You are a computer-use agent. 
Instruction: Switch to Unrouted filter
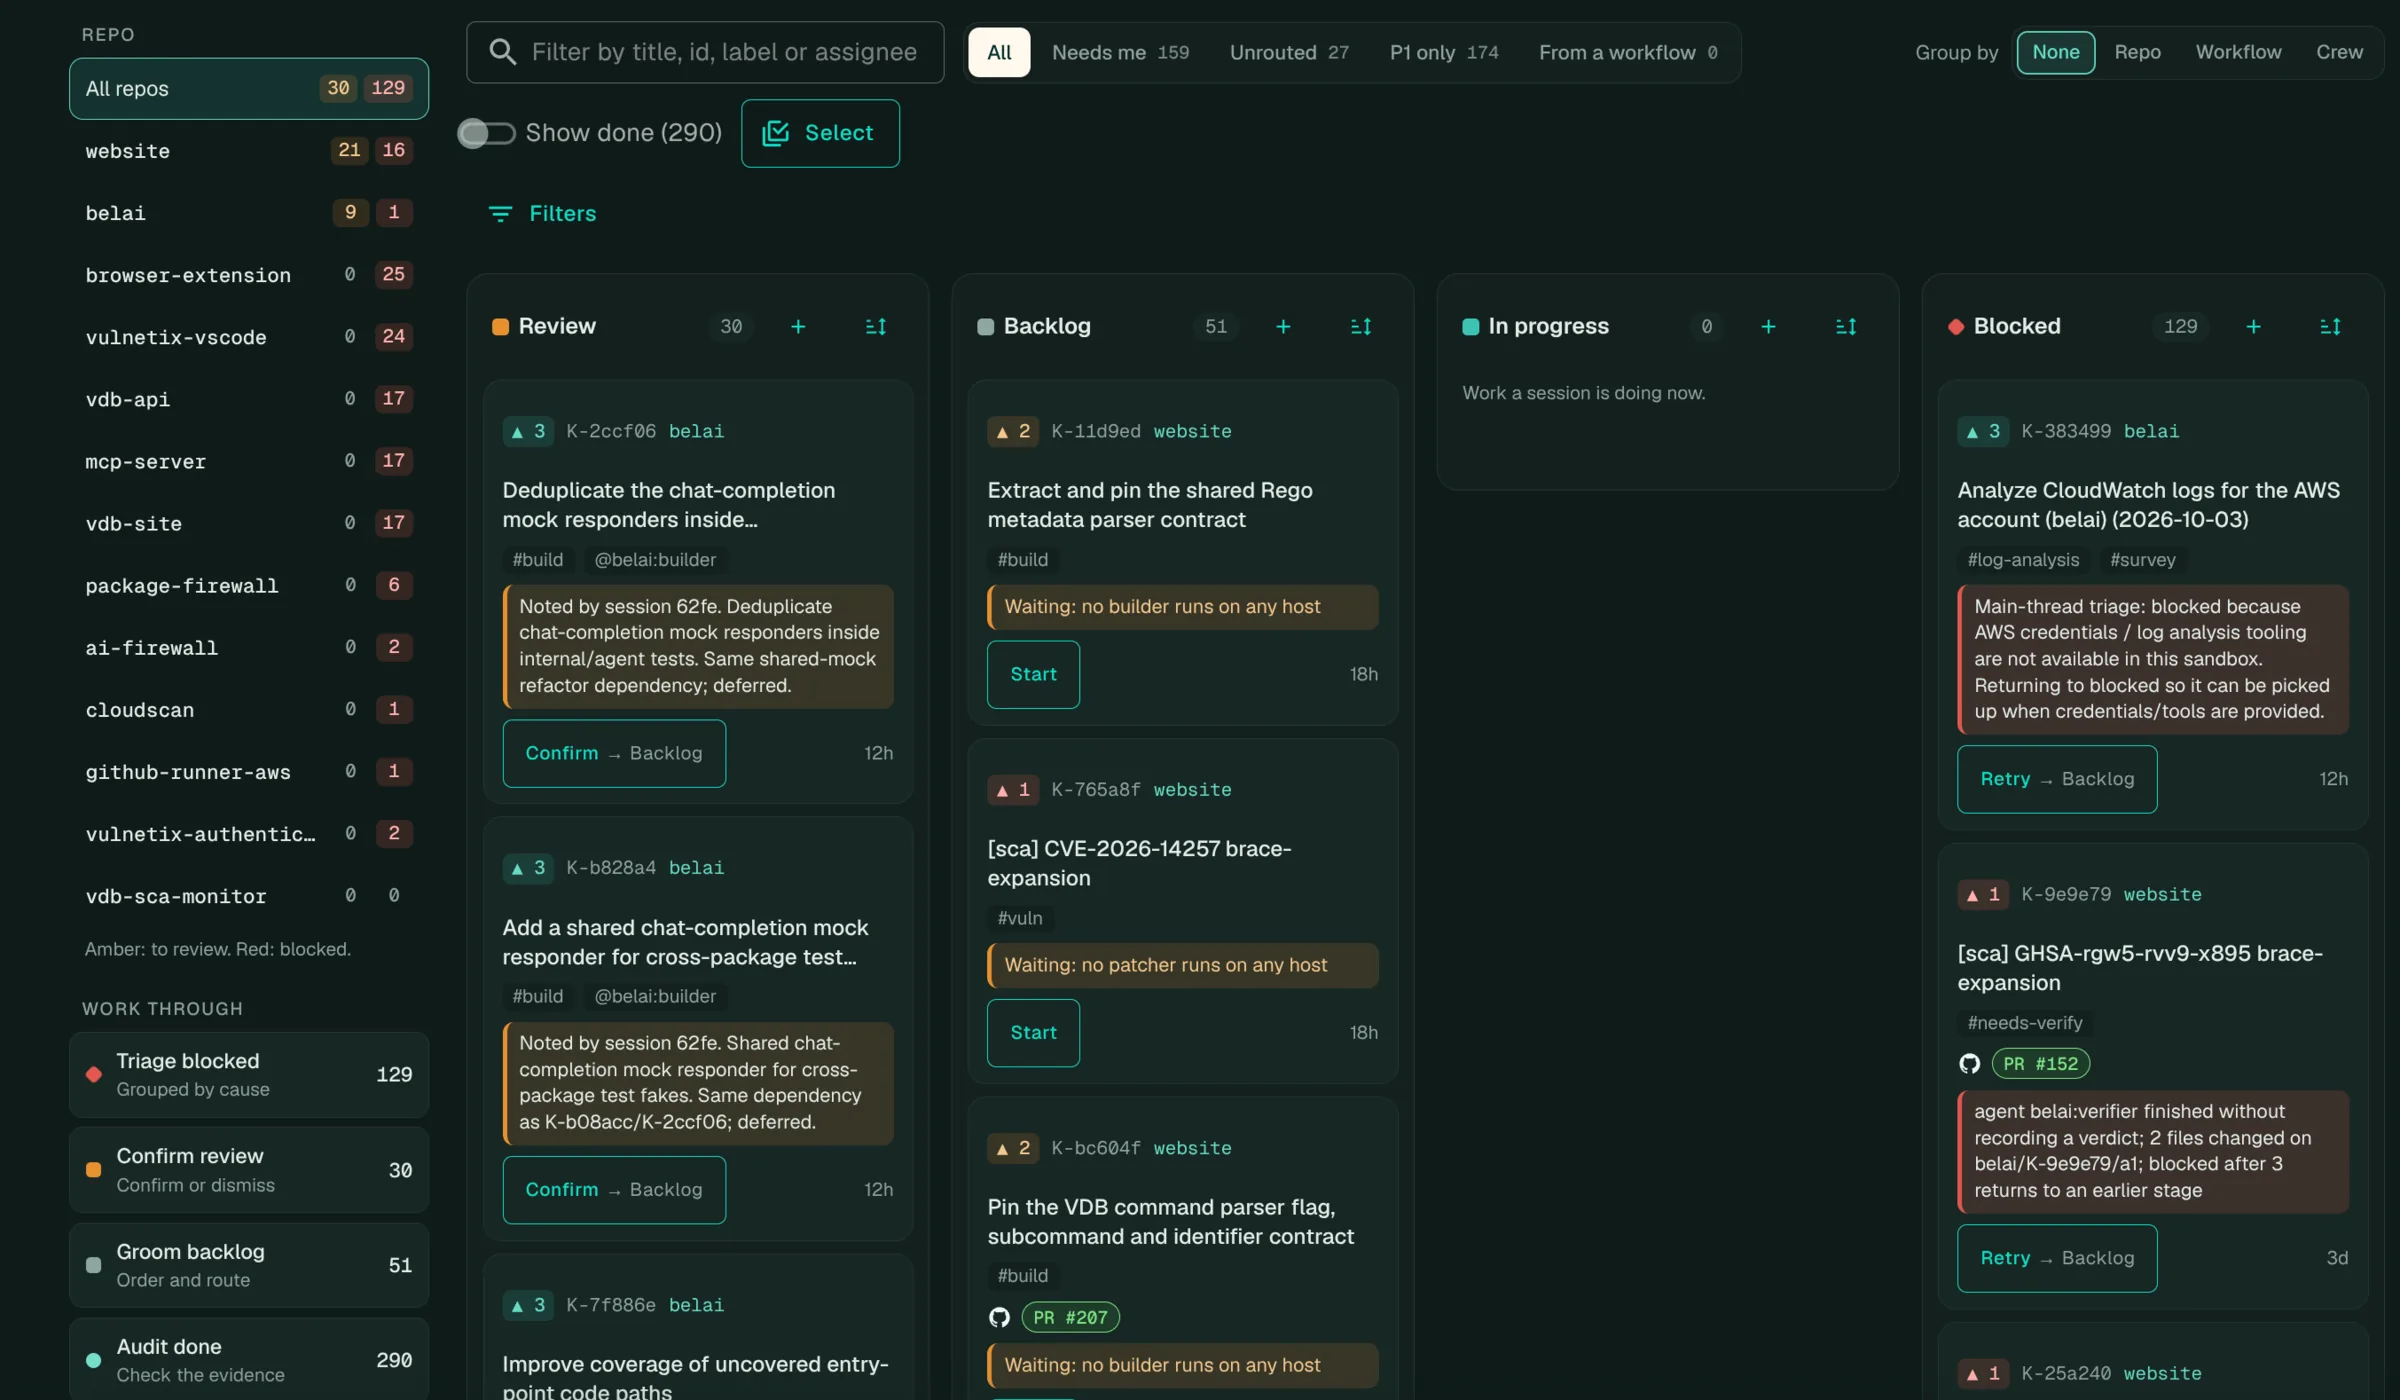pyautogui.click(x=1289, y=52)
